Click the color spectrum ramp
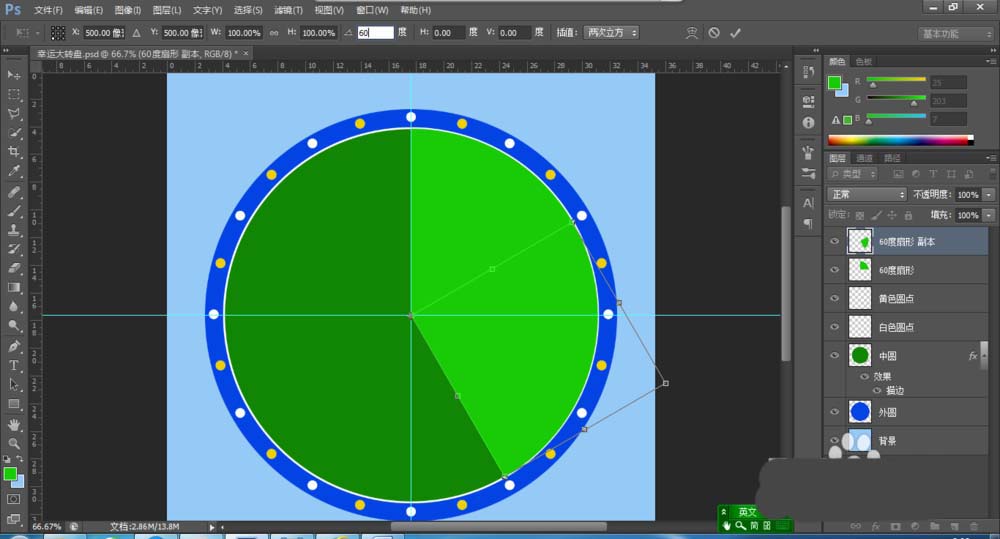Image resolution: width=1000 pixels, height=539 pixels. (901, 140)
